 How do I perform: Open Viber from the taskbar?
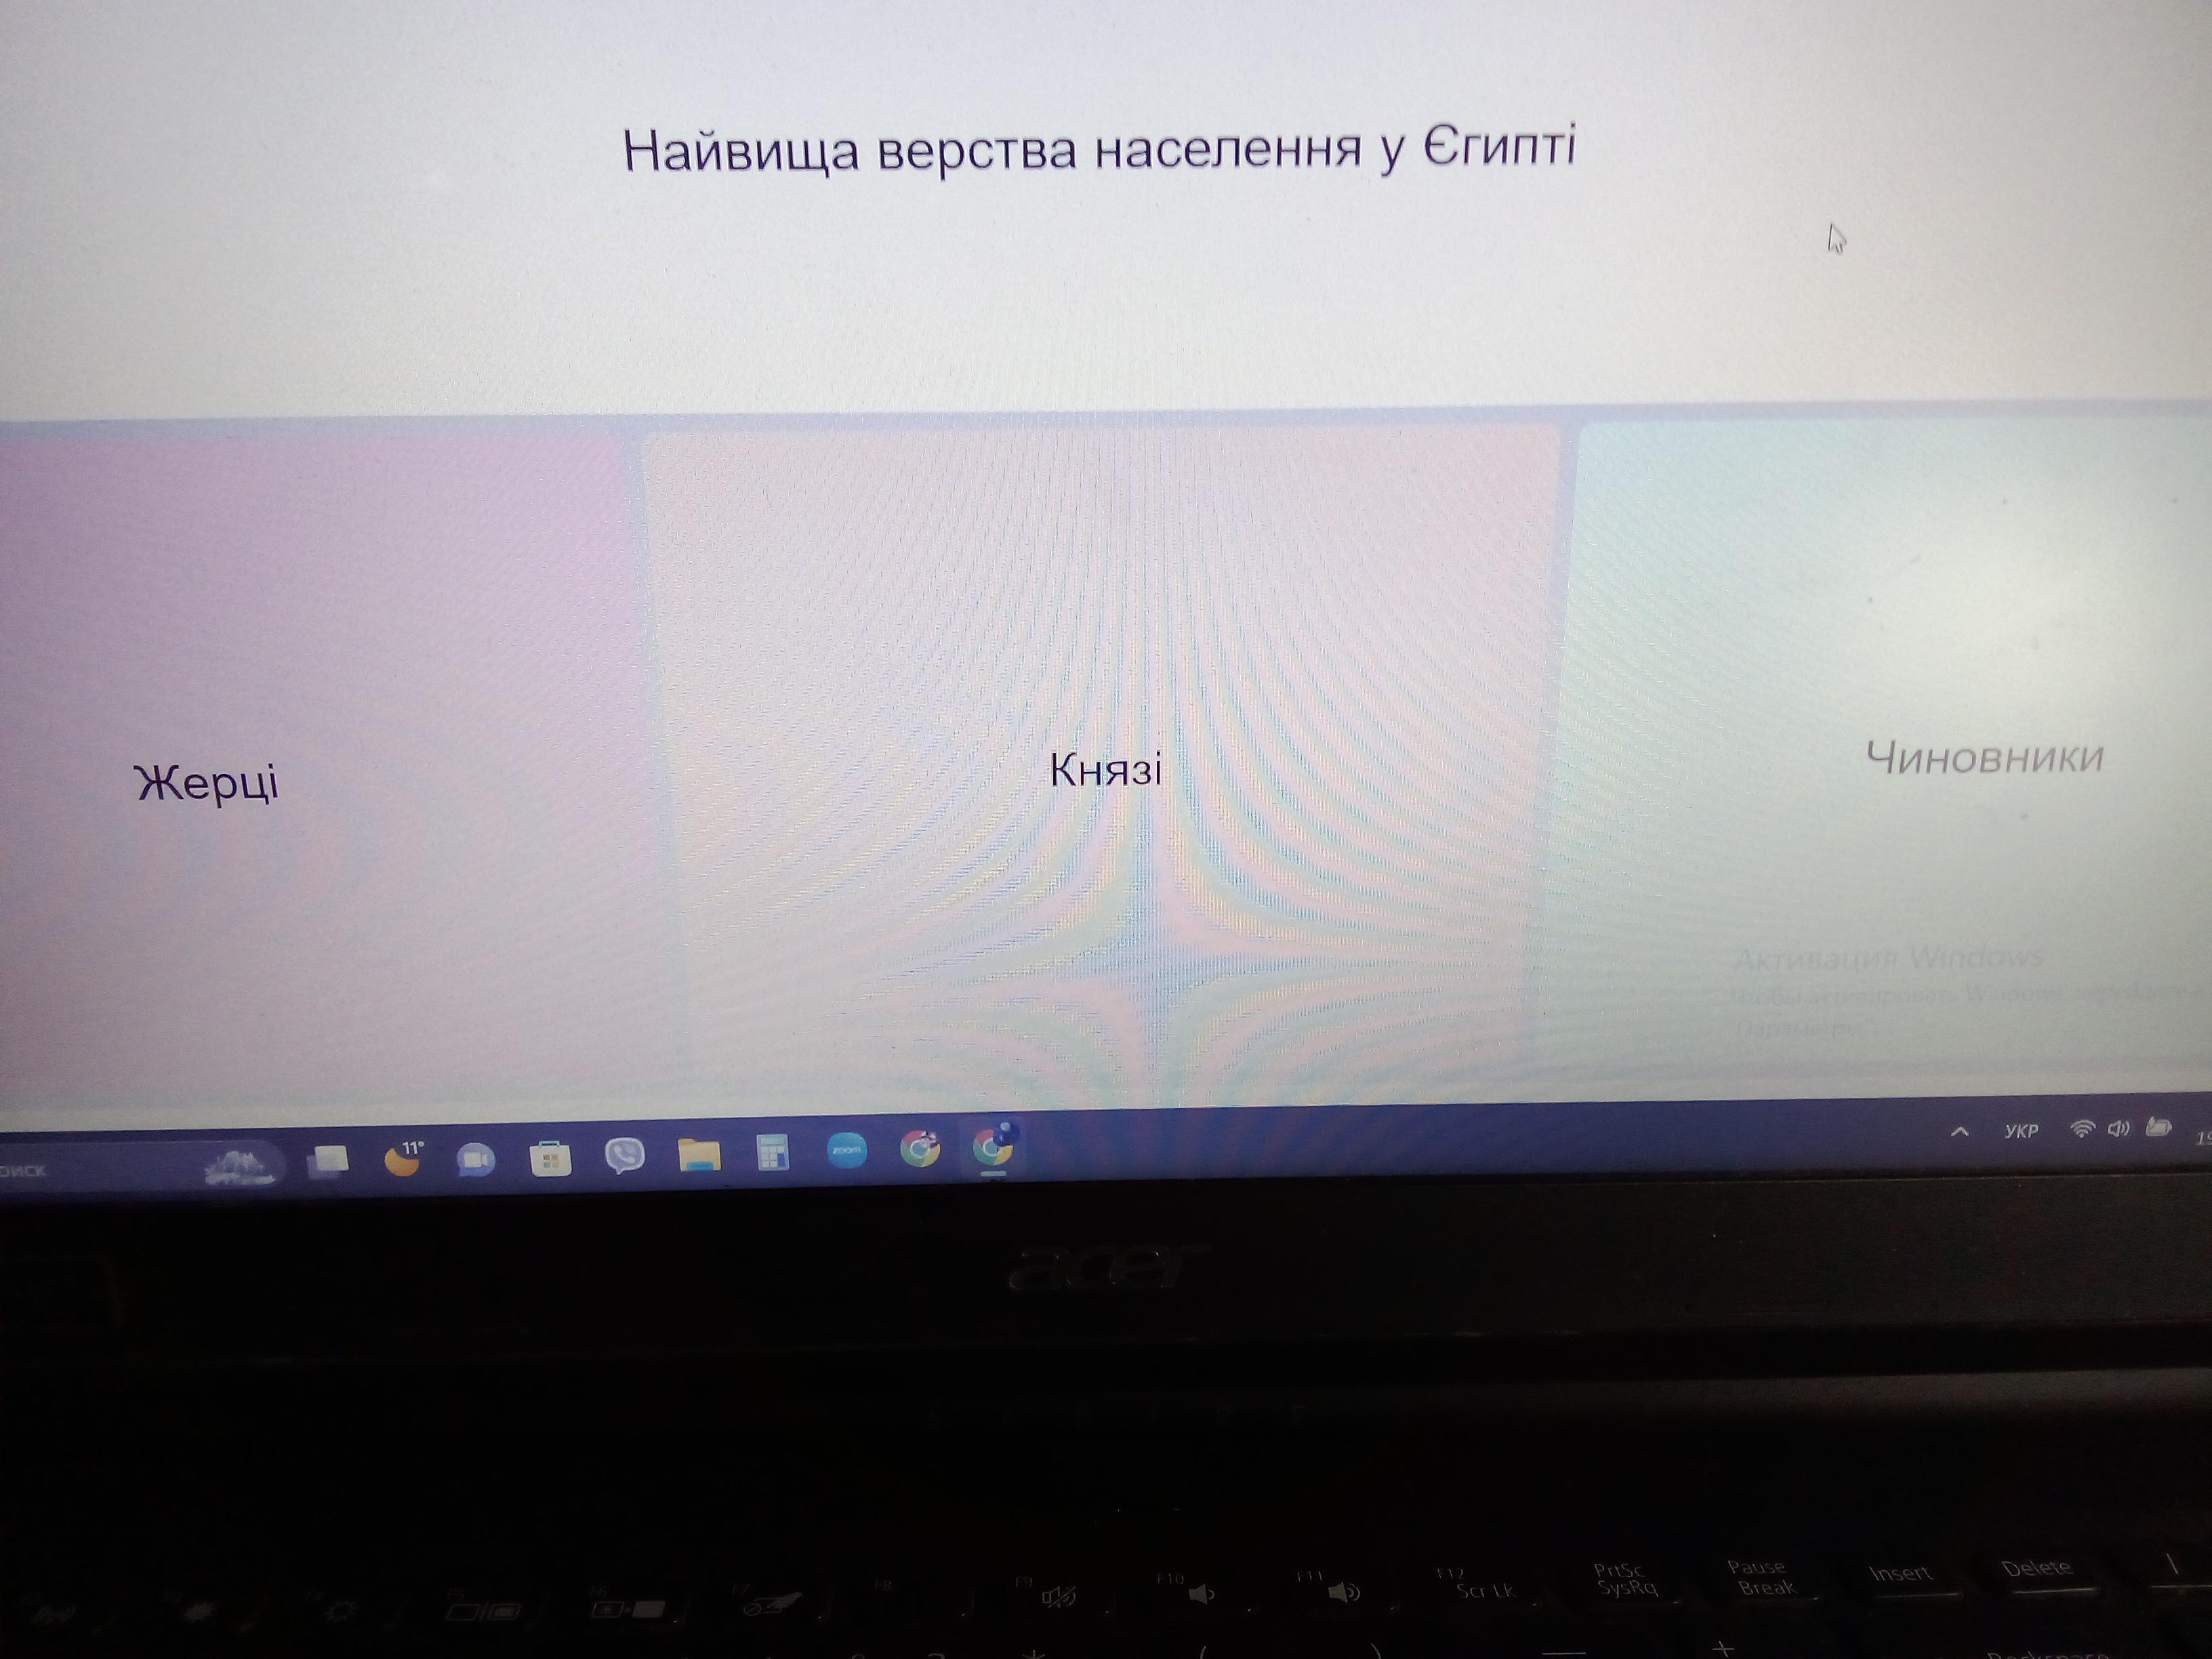(x=625, y=1156)
